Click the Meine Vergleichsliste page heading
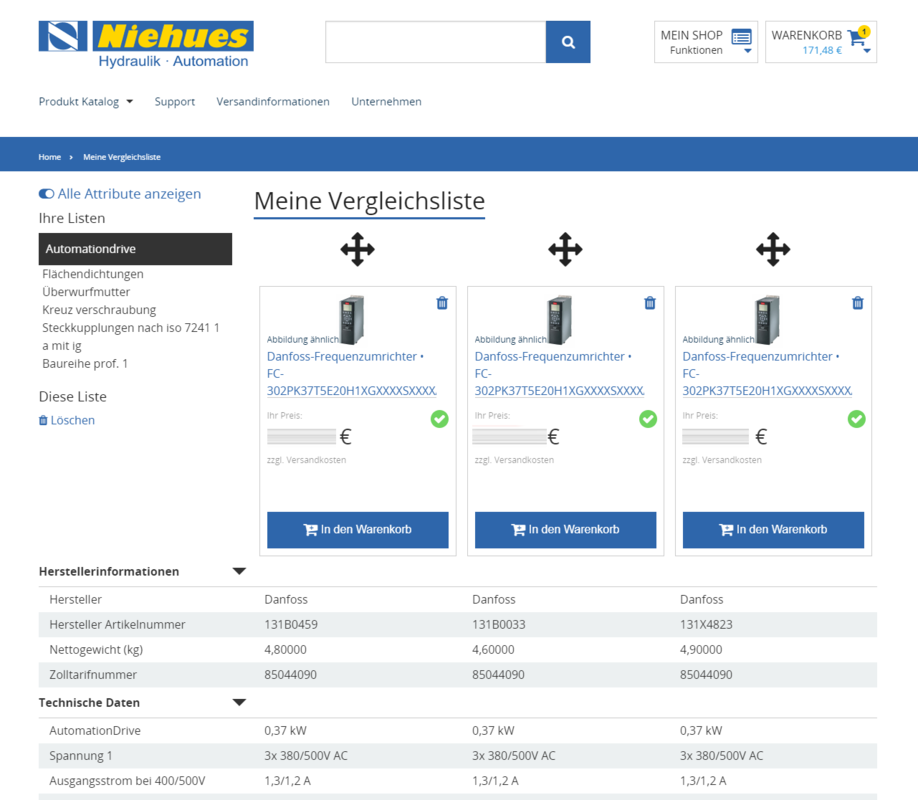This screenshot has height=800, width=918. tap(369, 201)
